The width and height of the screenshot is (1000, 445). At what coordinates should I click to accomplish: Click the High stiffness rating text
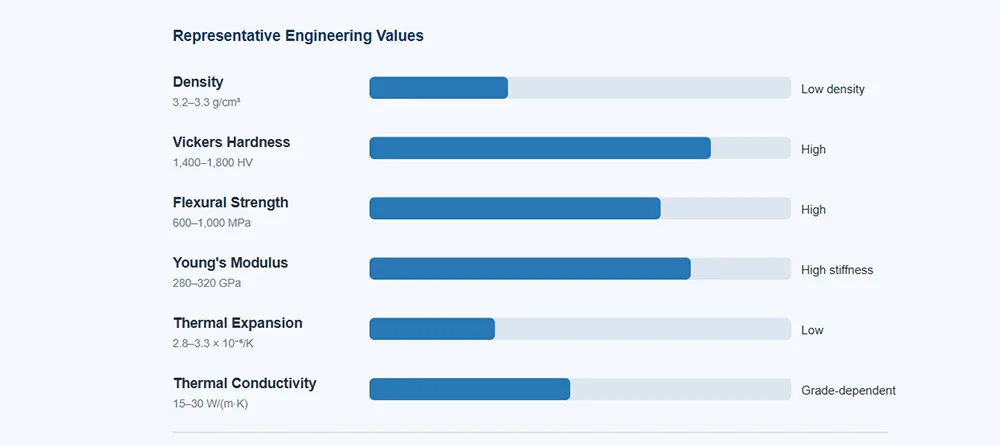coord(837,270)
